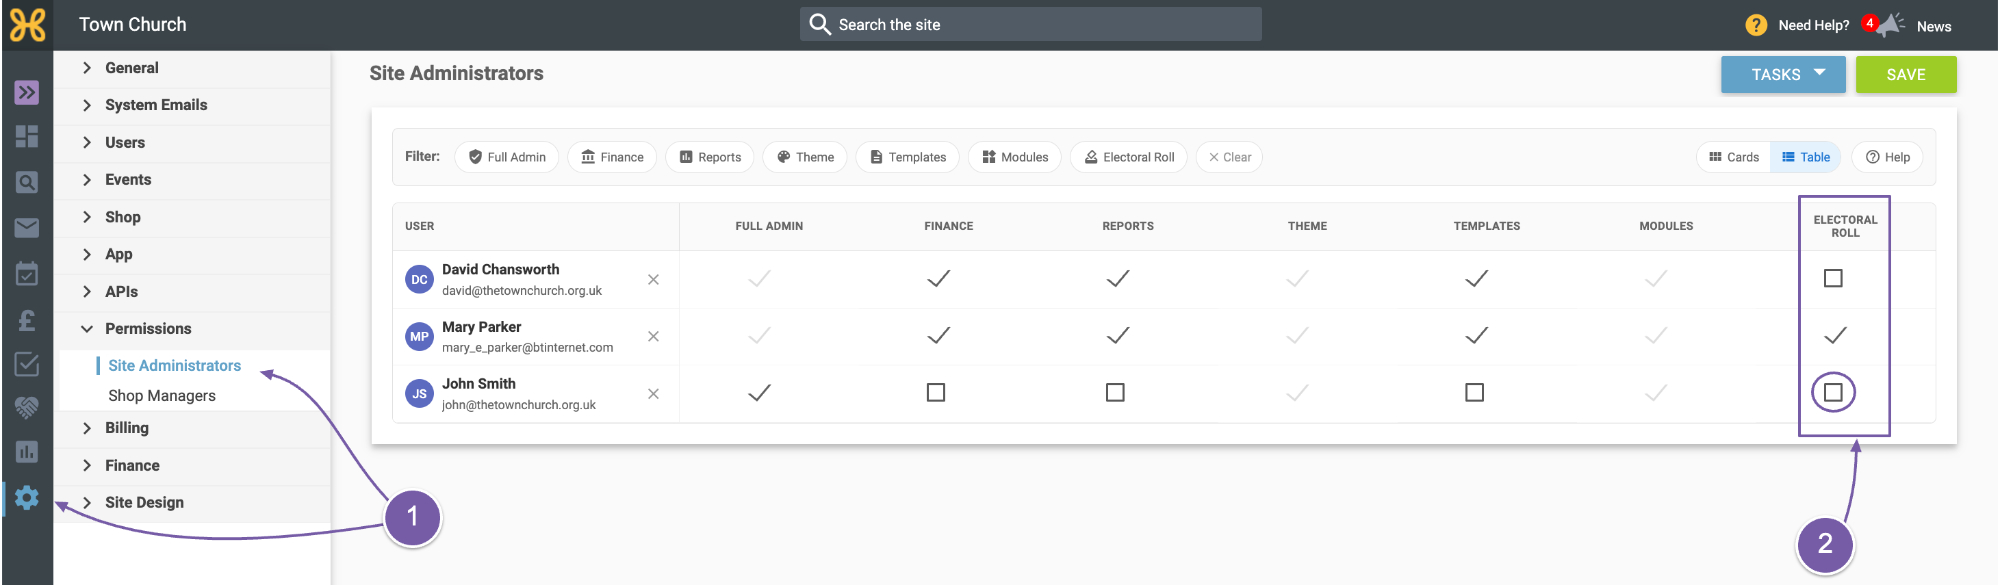Open the TASKS dropdown button
The width and height of the screenshot is (2000, 585).
[x=1783, y=75]
